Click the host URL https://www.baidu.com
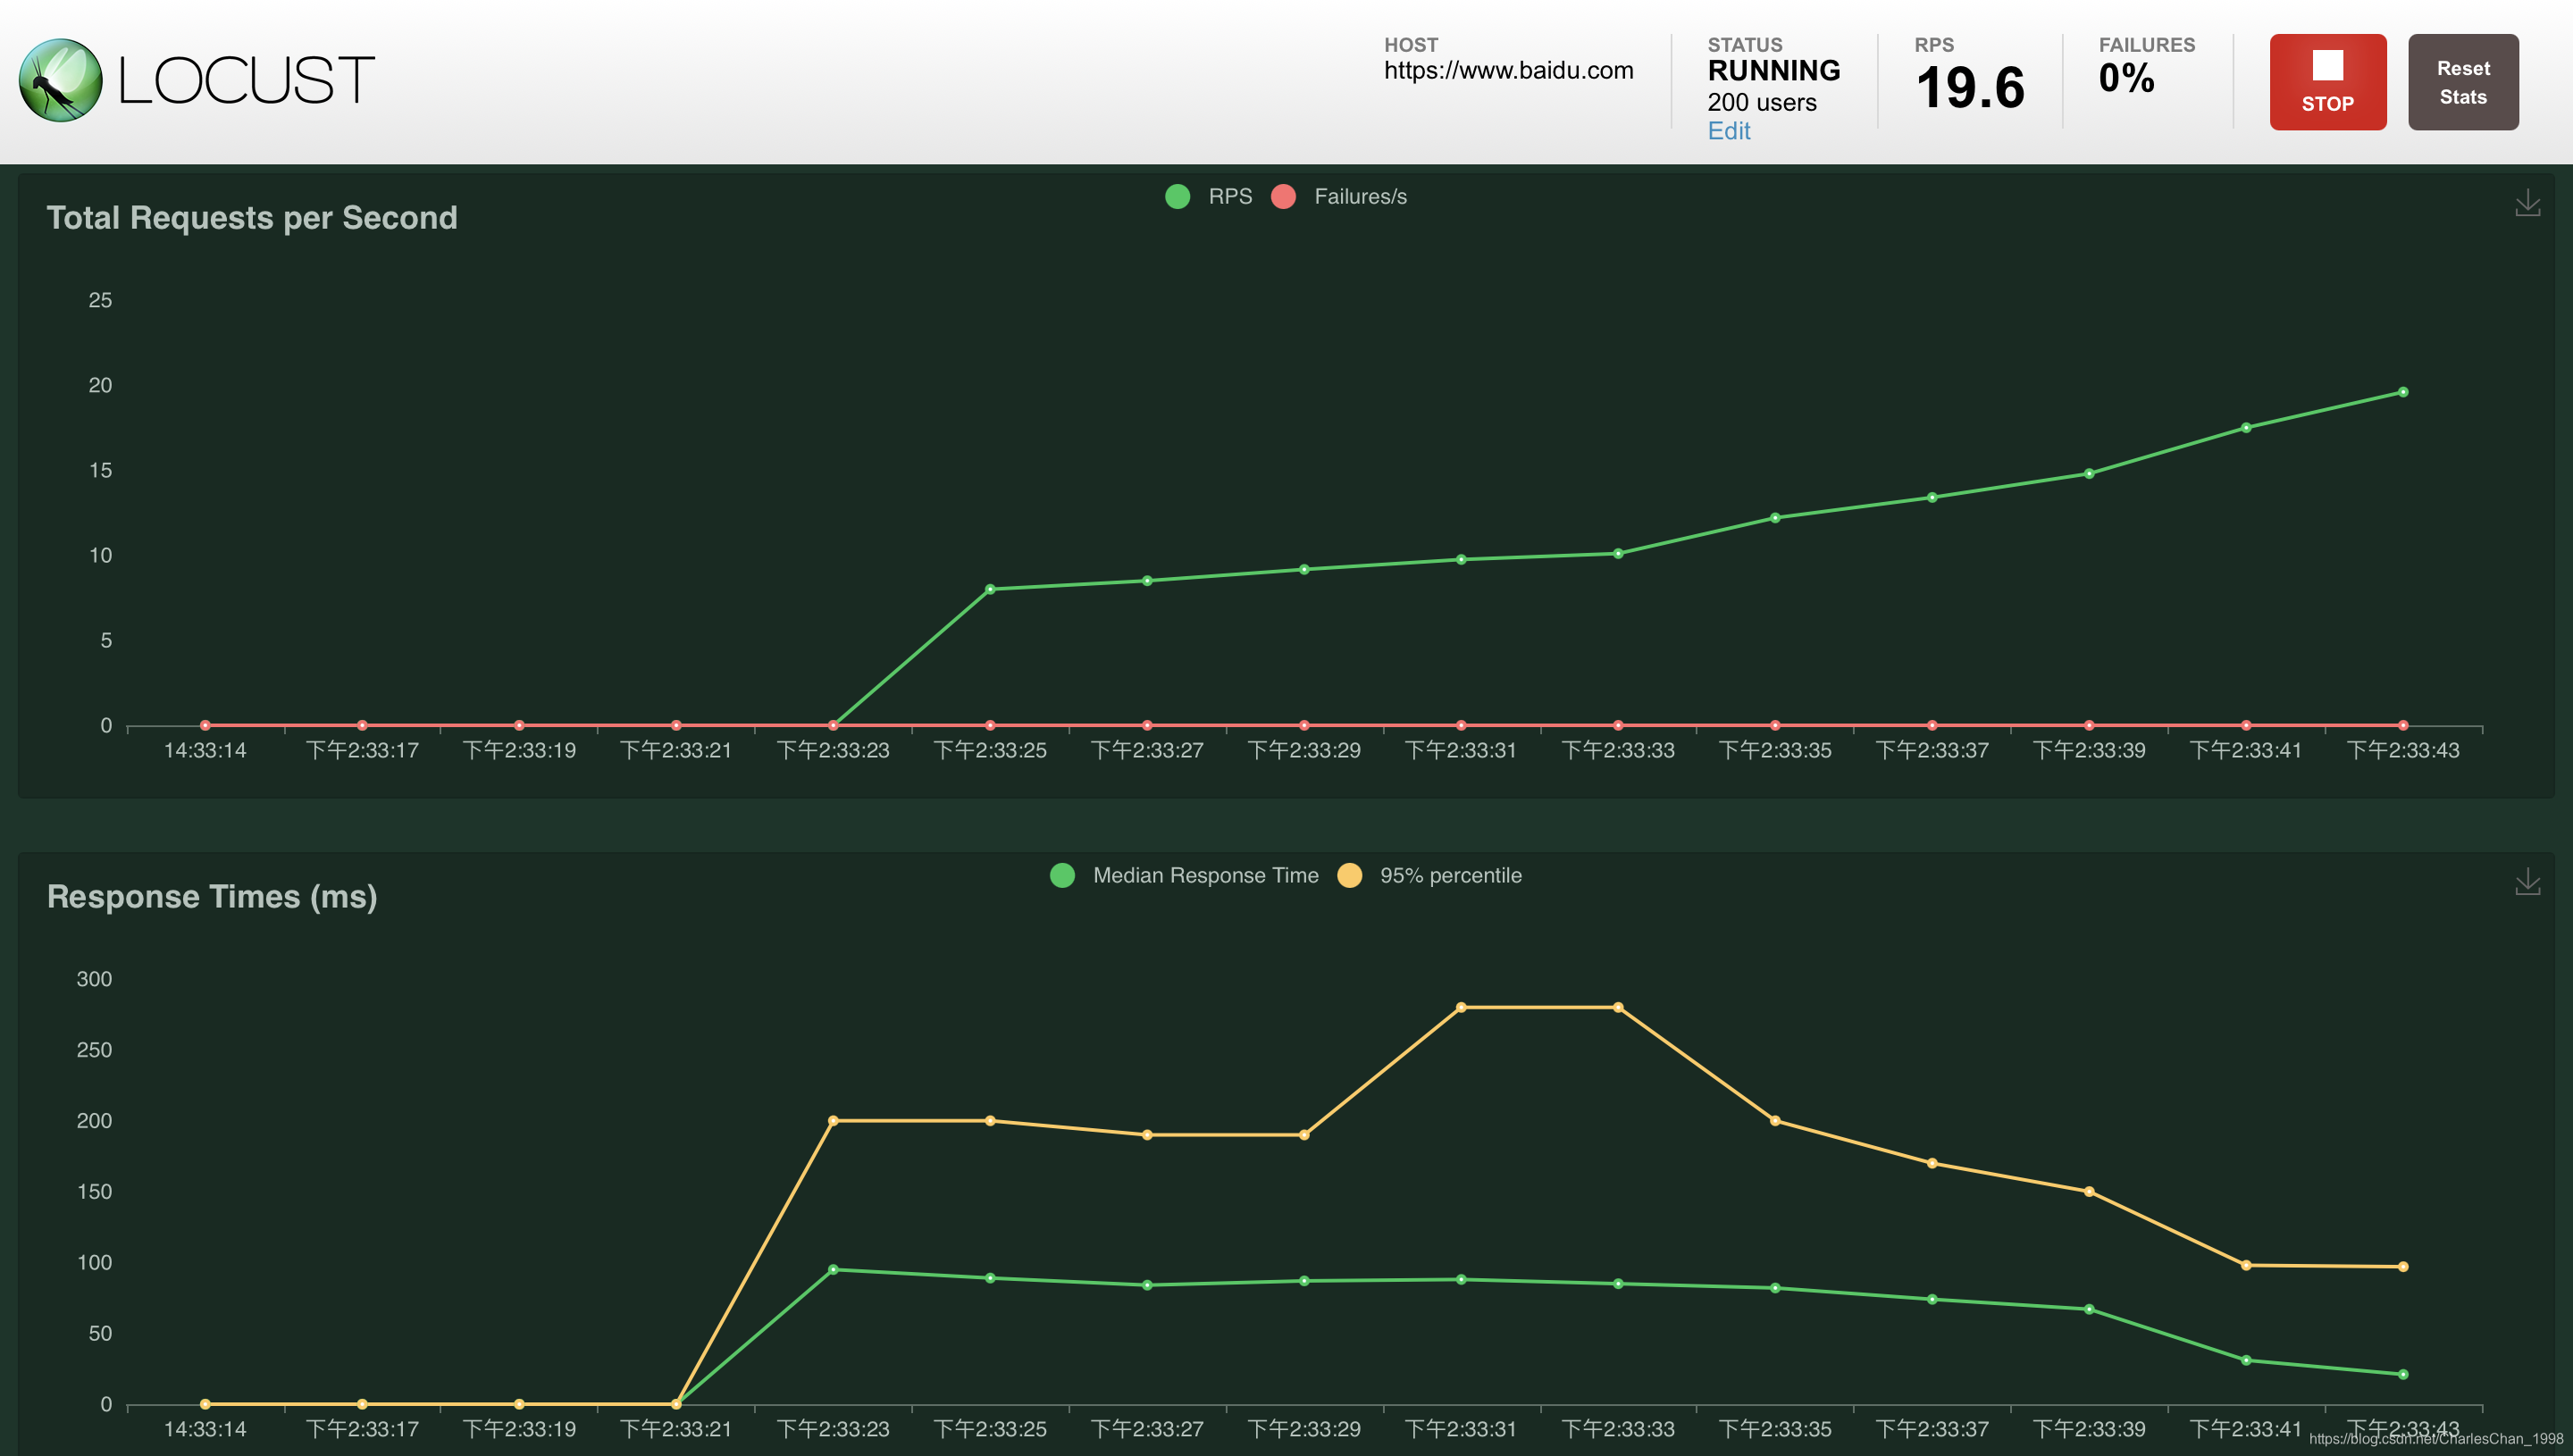Image resolution: width=2573 pixels, height=1456 pixels. (1508, 71)
